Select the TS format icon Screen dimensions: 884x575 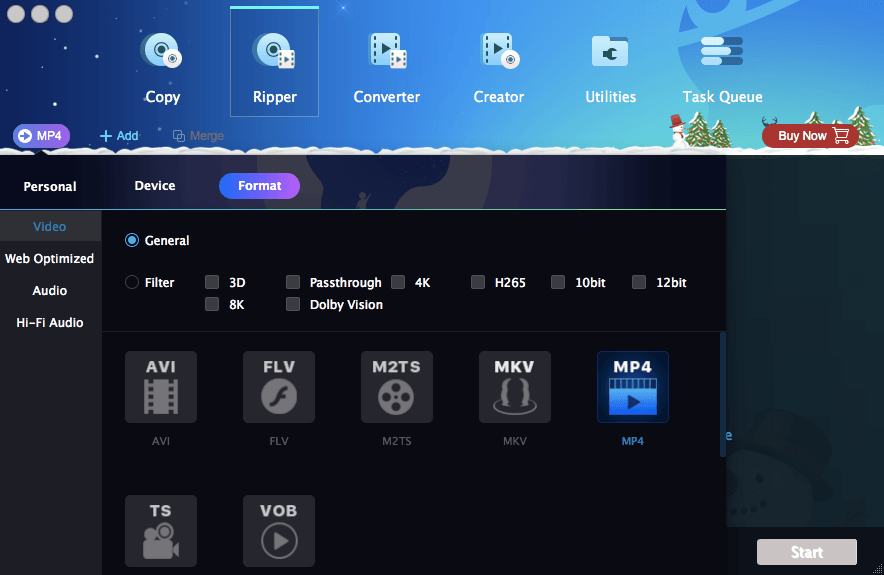[x=161, y=531]
